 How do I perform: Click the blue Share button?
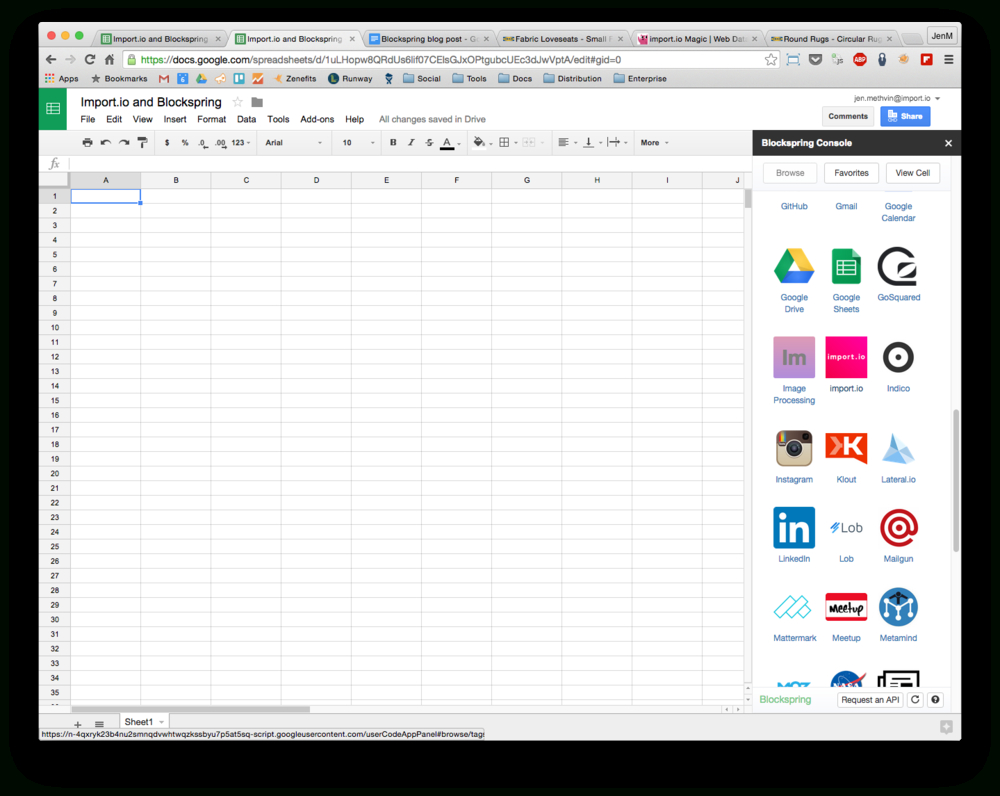tap(904, 116)
